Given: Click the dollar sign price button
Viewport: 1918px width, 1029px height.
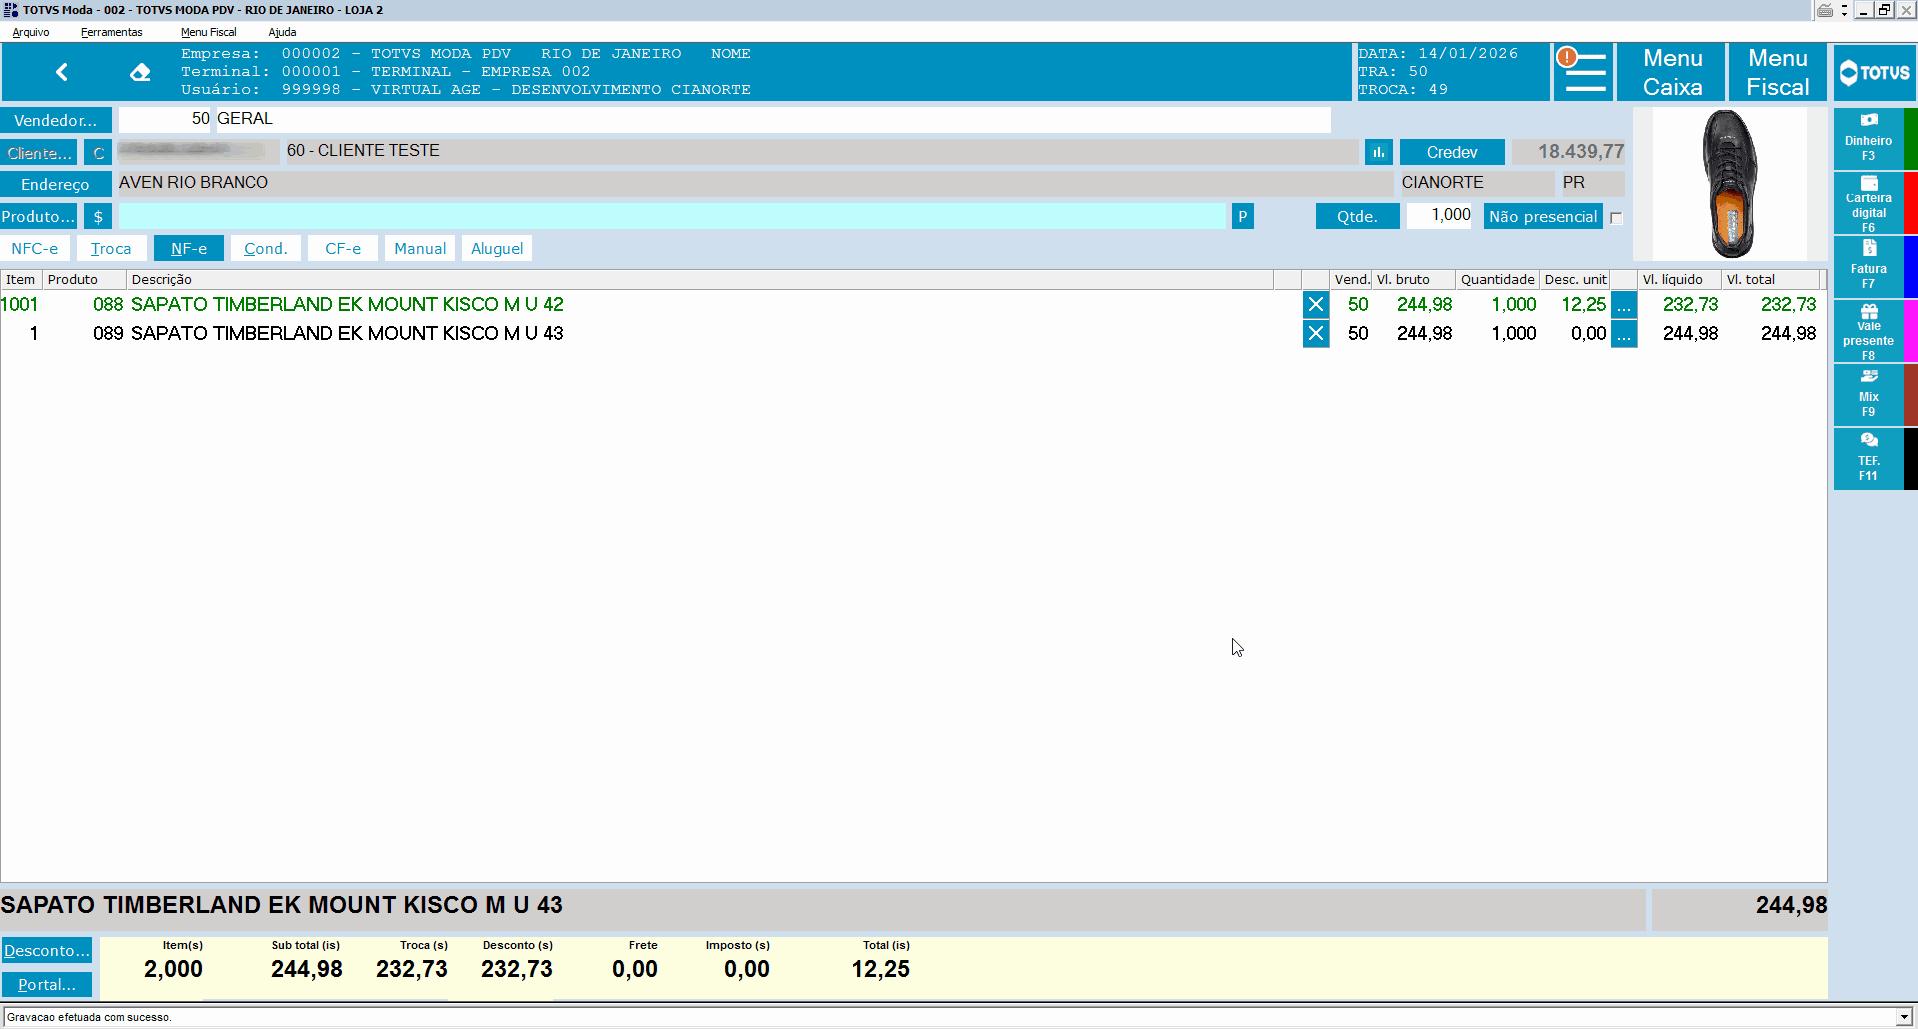Looking at the screenshot, I should tap(98, 217).
